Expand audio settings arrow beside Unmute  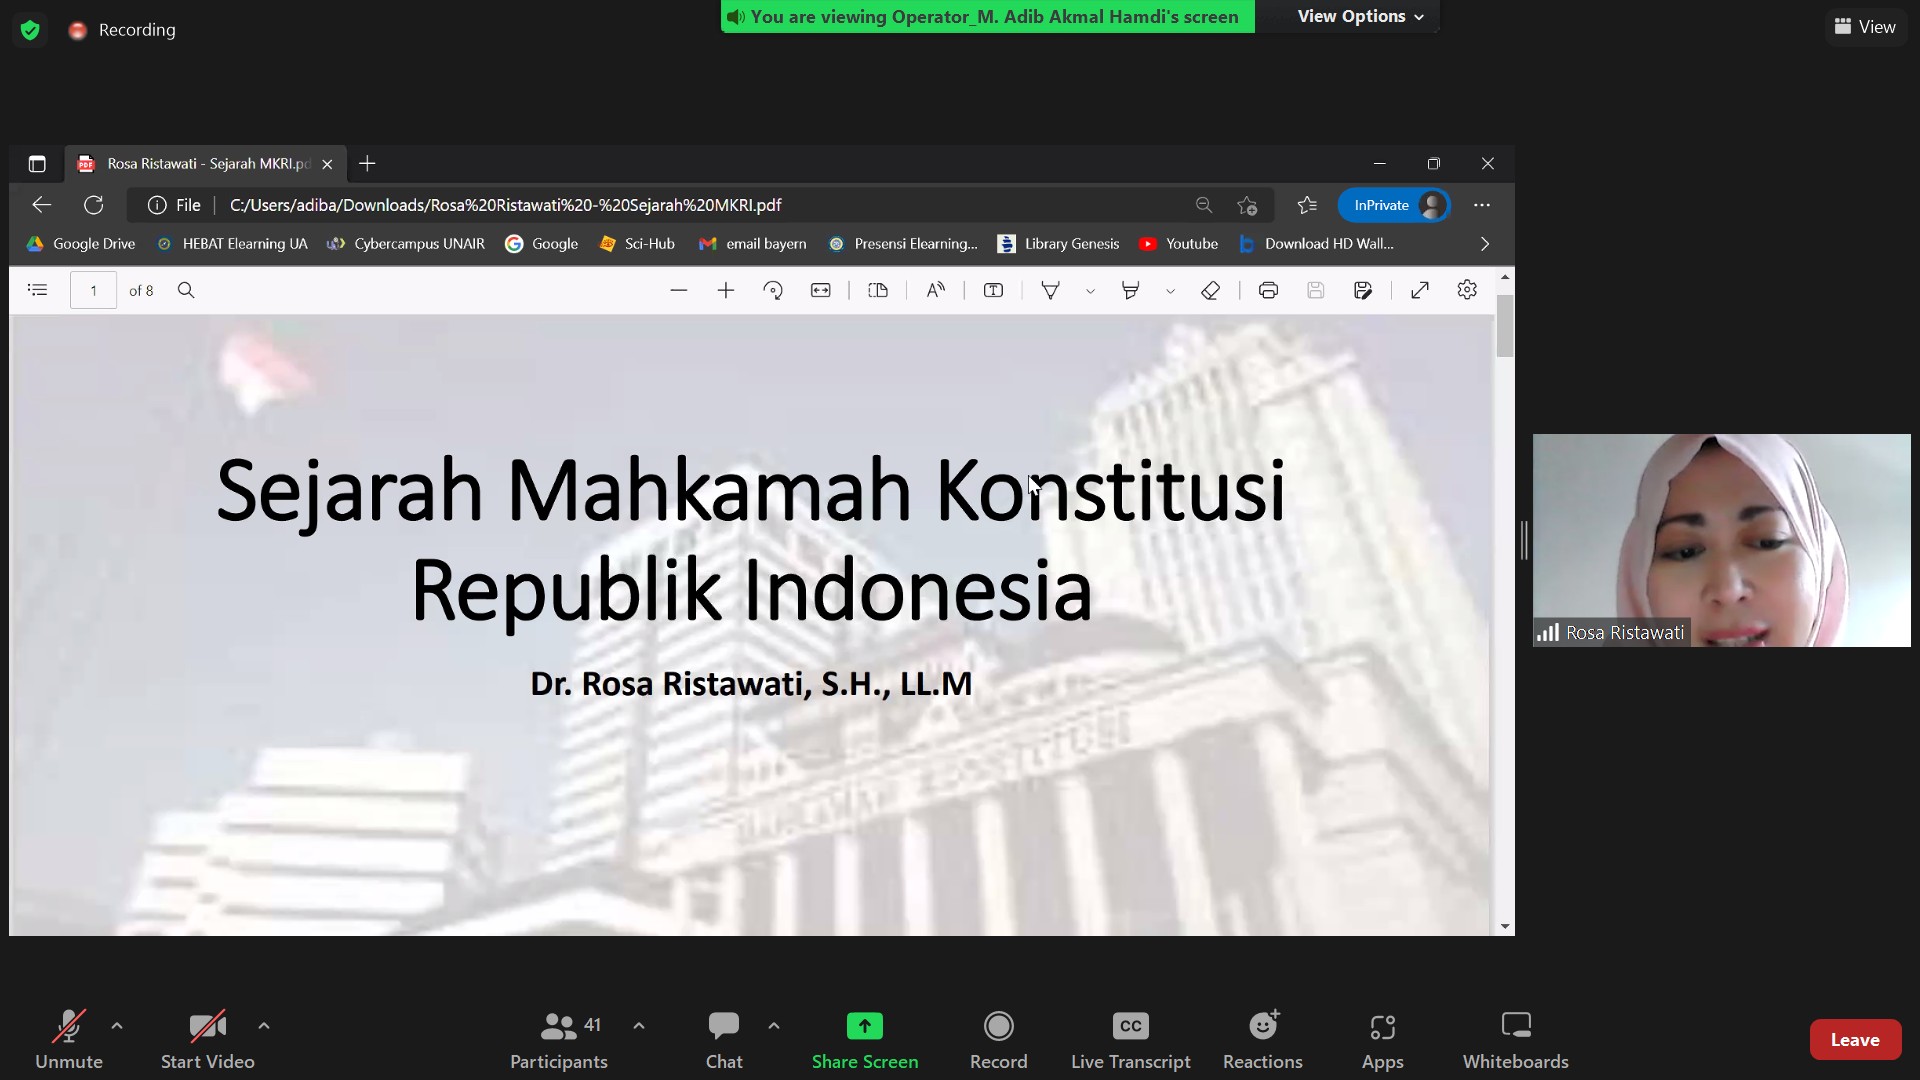tap(117, 1025)
